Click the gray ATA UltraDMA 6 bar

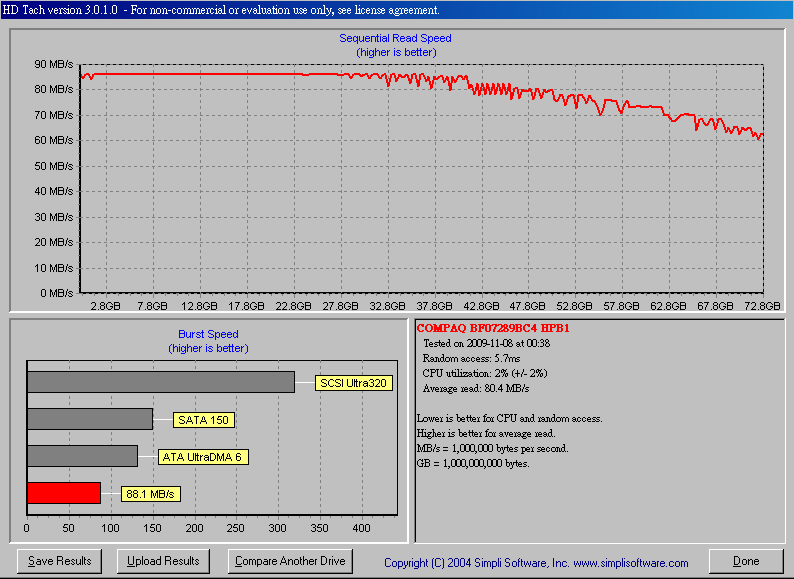click(x=82, y=456)
